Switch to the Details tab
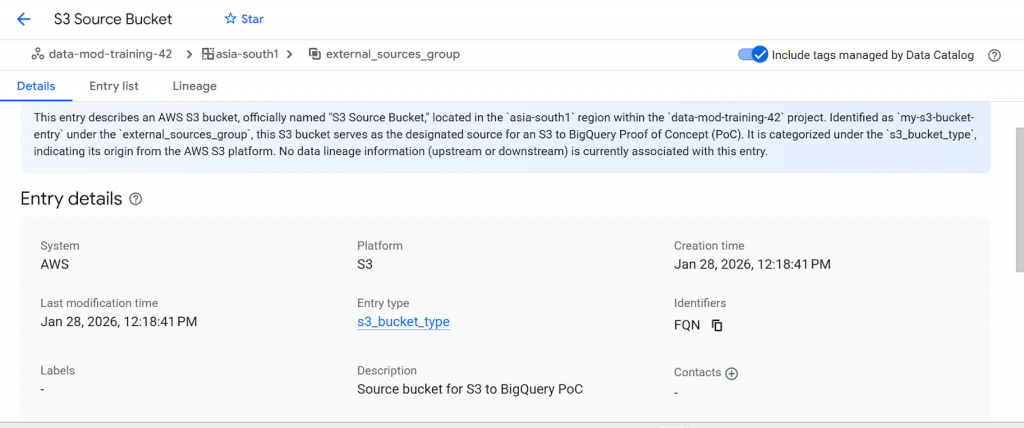 click(x=36, y=86)
